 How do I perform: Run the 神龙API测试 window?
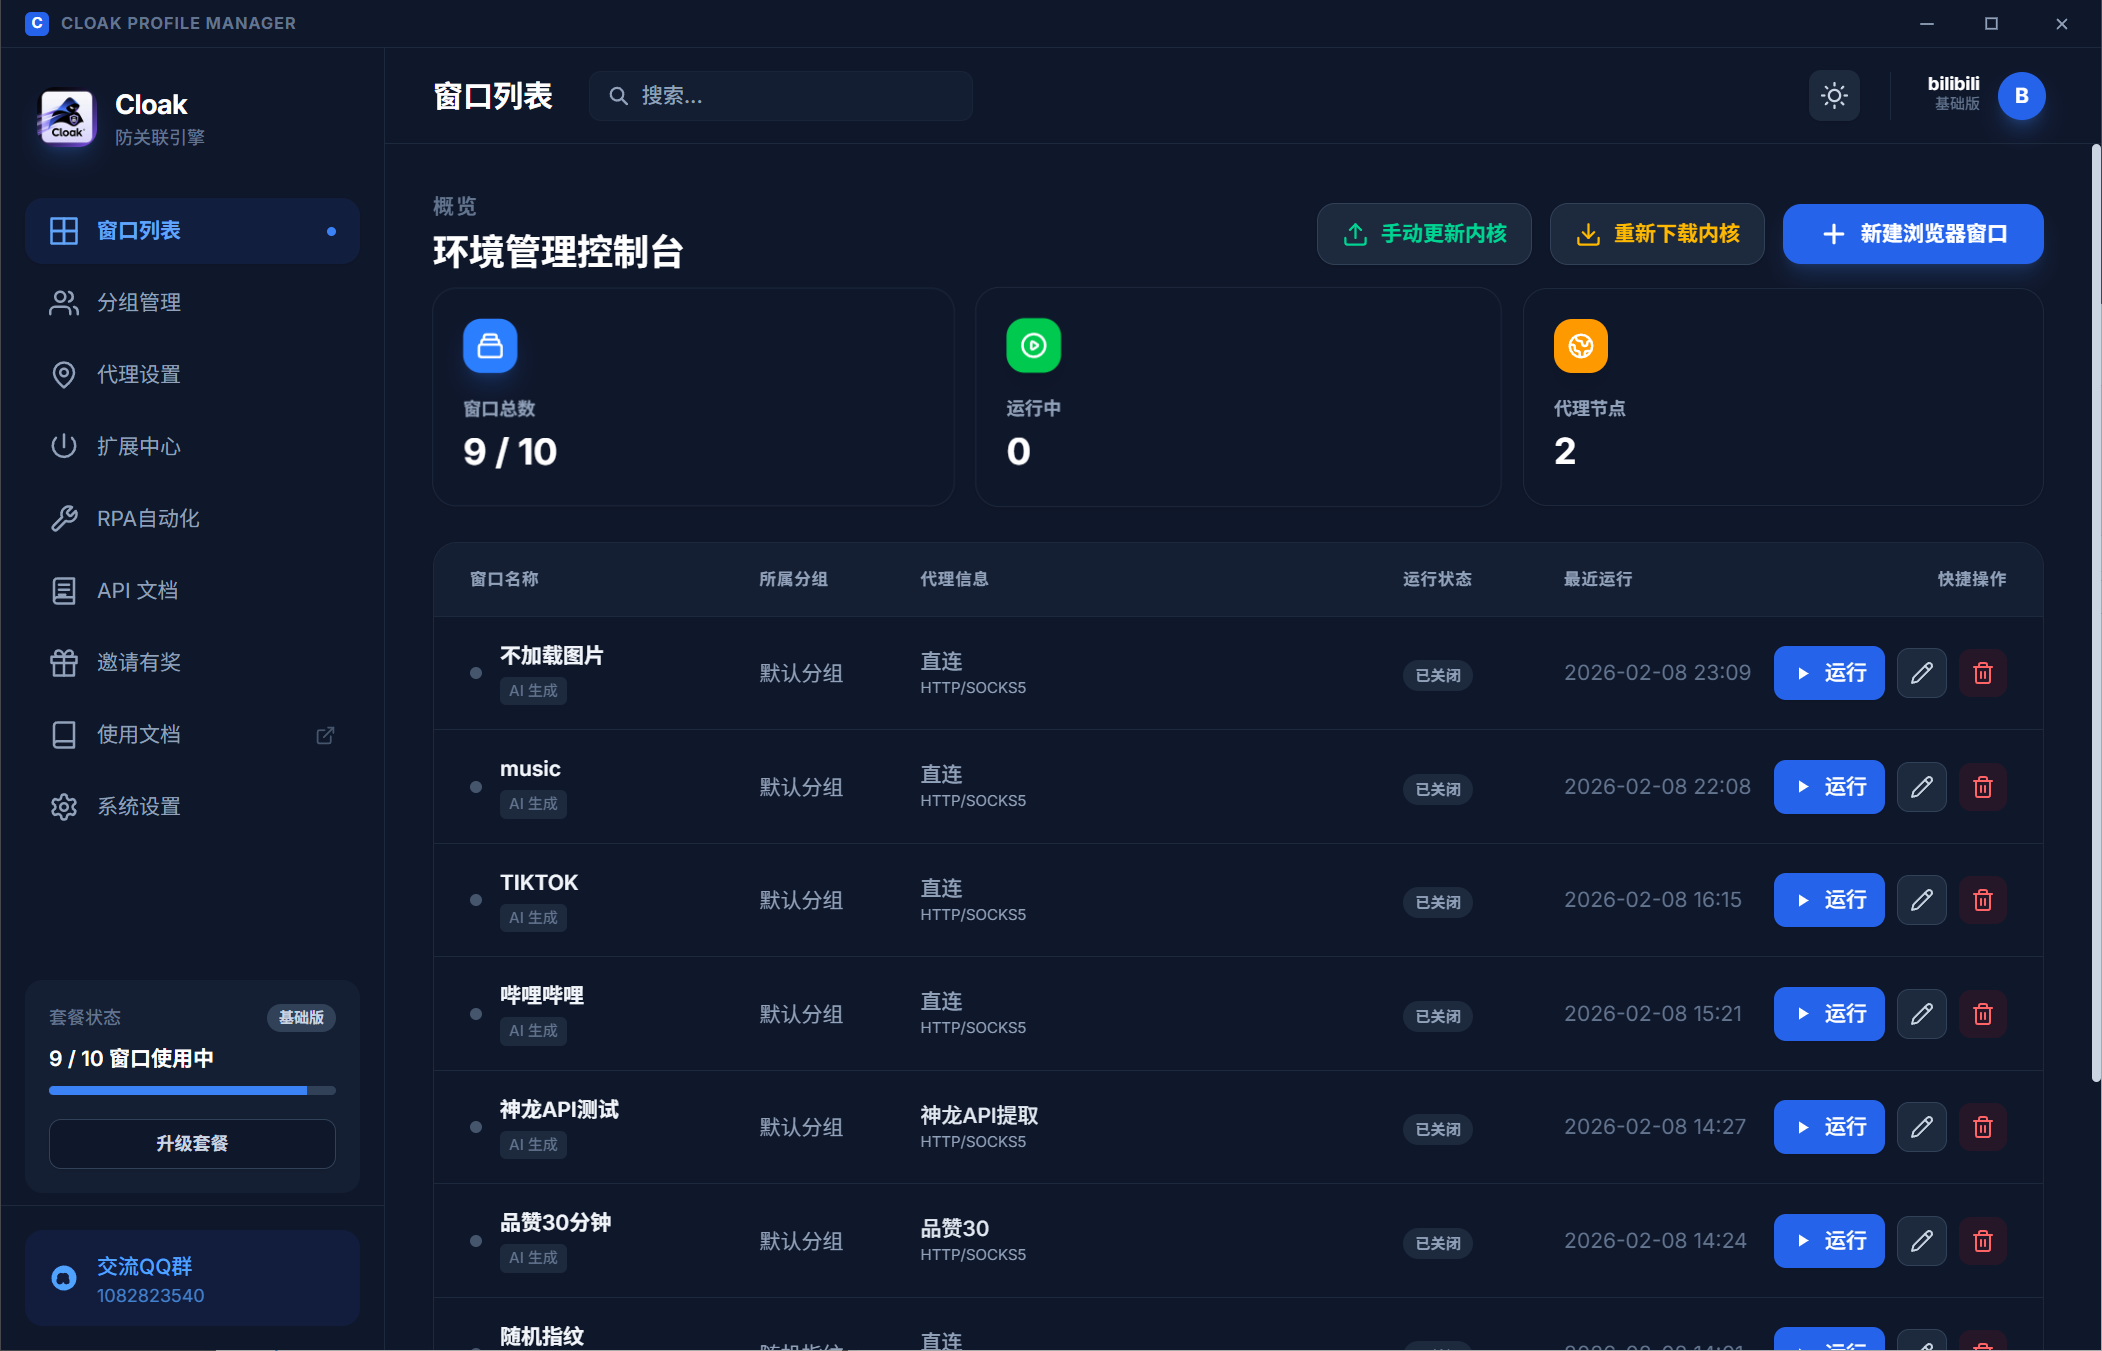point(1828,1127)
